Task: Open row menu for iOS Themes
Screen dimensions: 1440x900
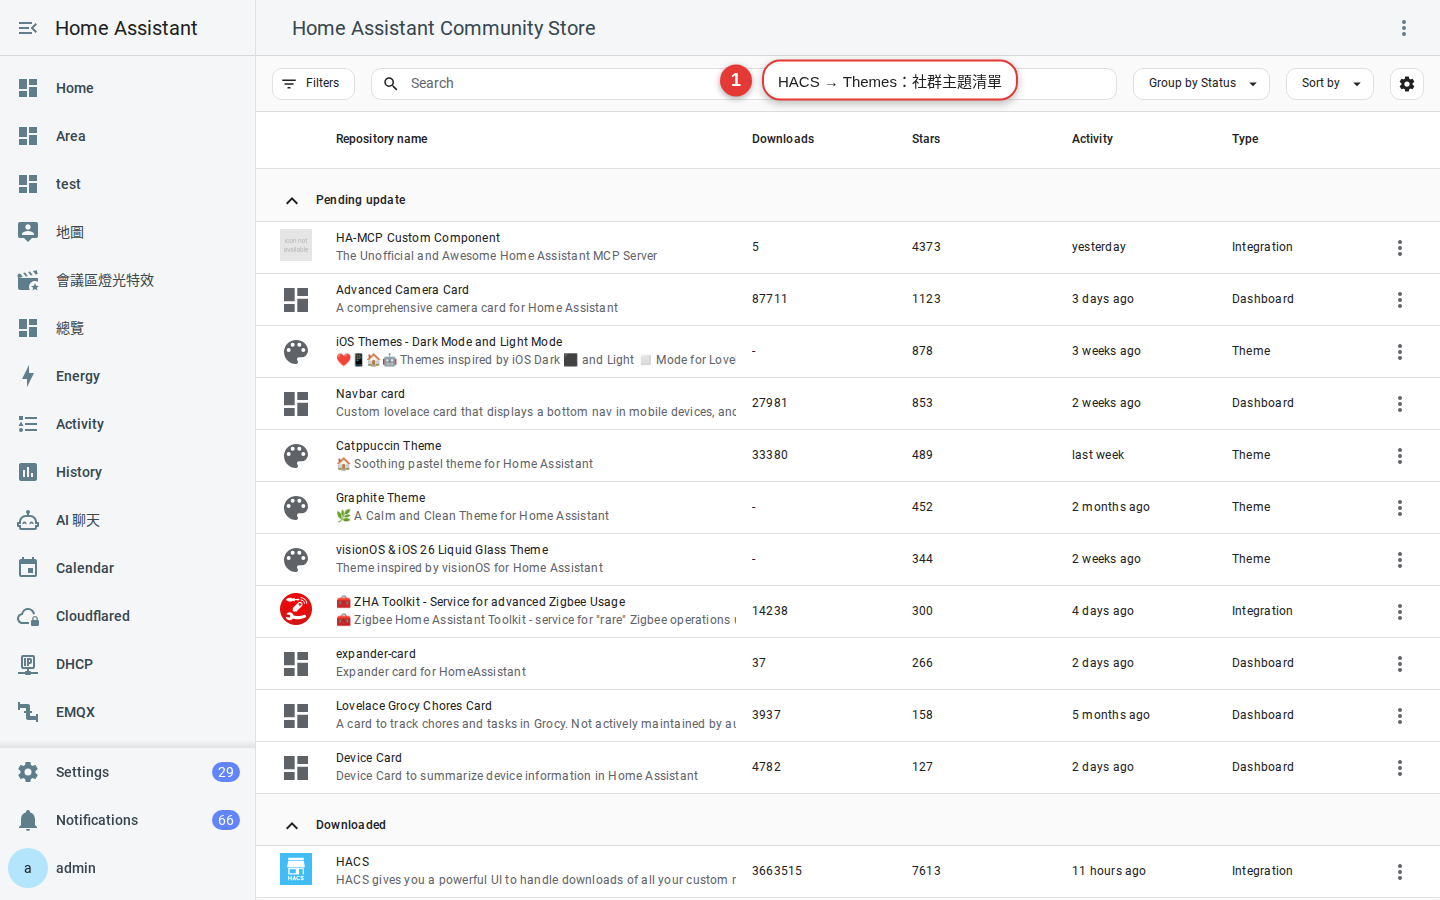Action: (x=1400, y=352)
